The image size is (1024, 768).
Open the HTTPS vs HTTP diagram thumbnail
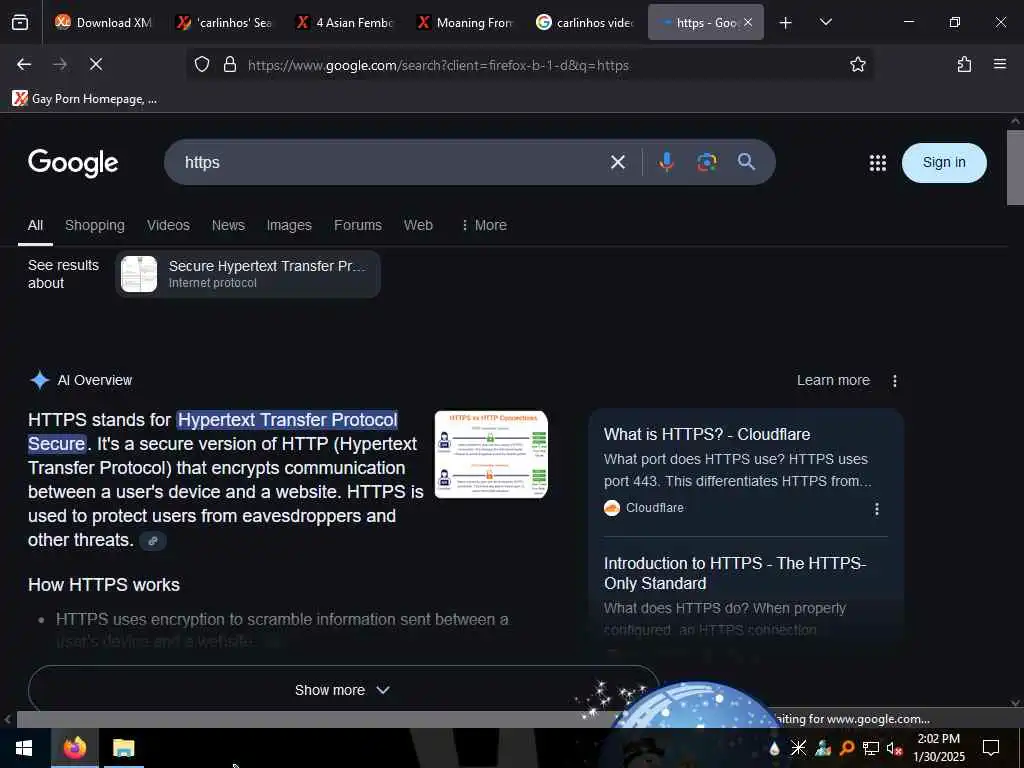click(491, 455)
